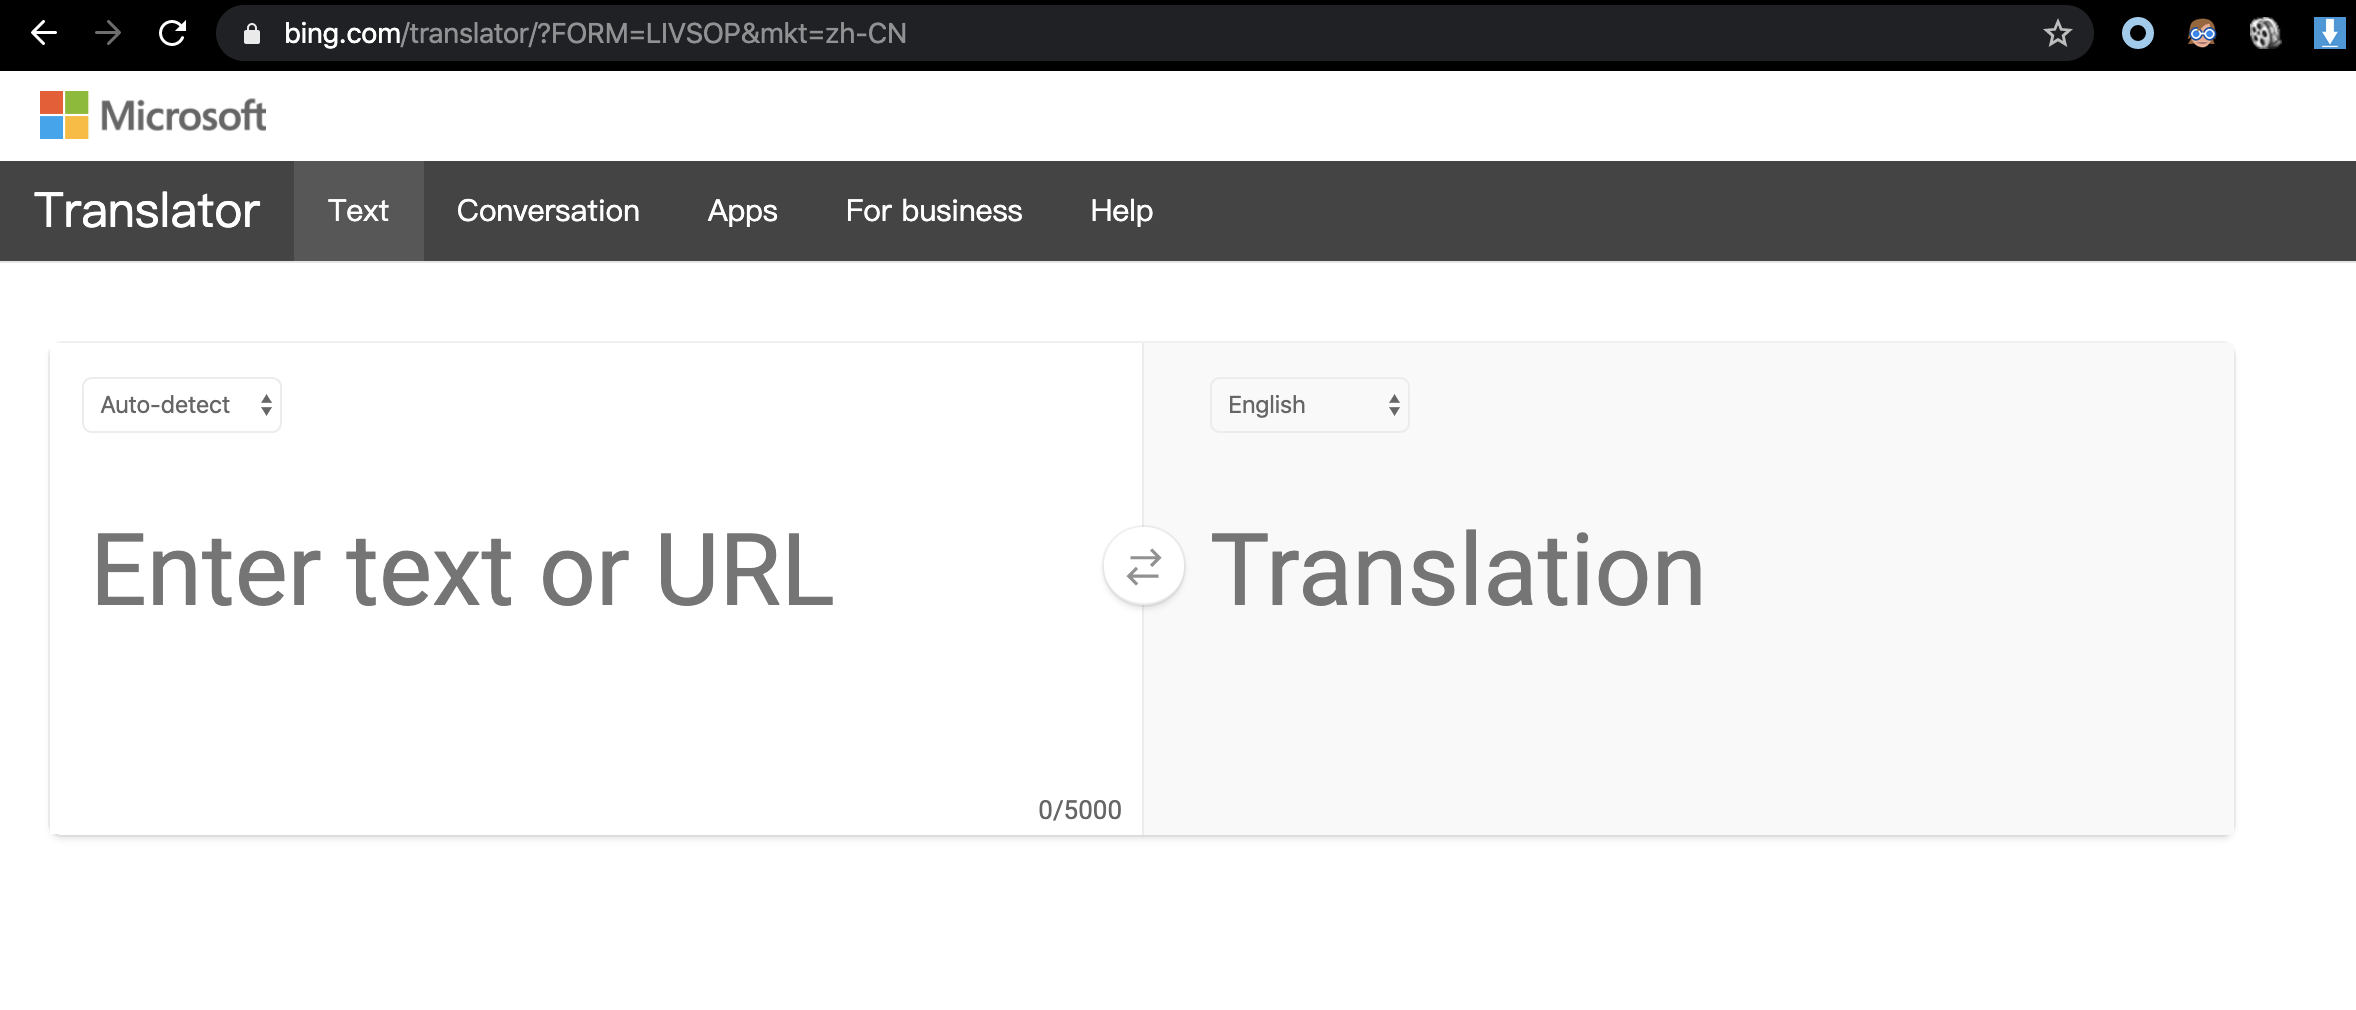Image resolution: width=2356 pixels, height=1010 pixels.
Task: Click the blue download arrow extension
Action: click(x=2328, y=34)
